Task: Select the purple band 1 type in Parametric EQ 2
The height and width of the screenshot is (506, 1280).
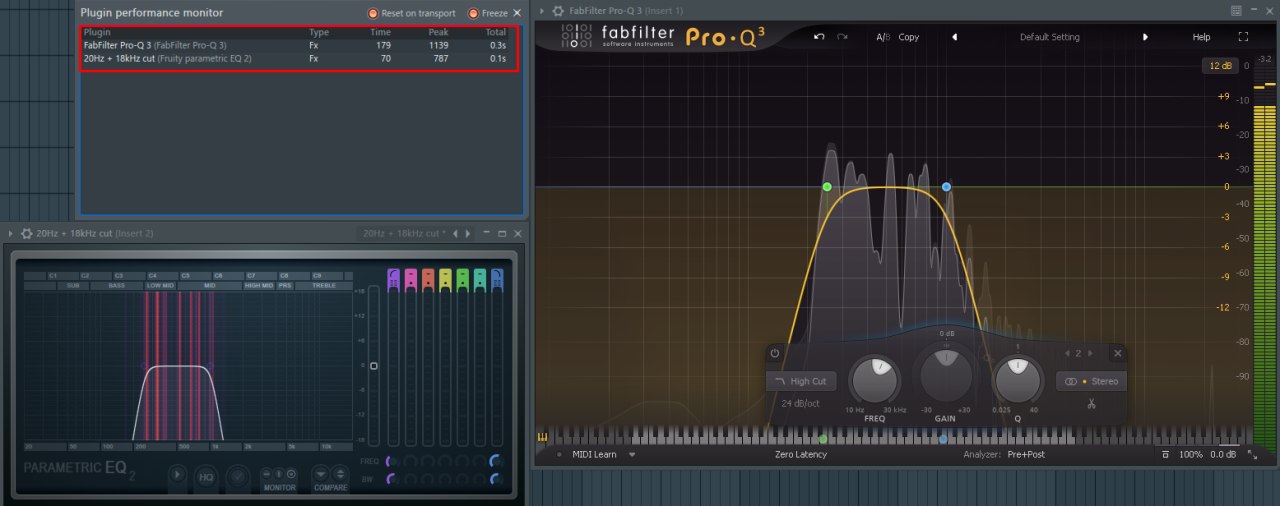Action: 393,278
